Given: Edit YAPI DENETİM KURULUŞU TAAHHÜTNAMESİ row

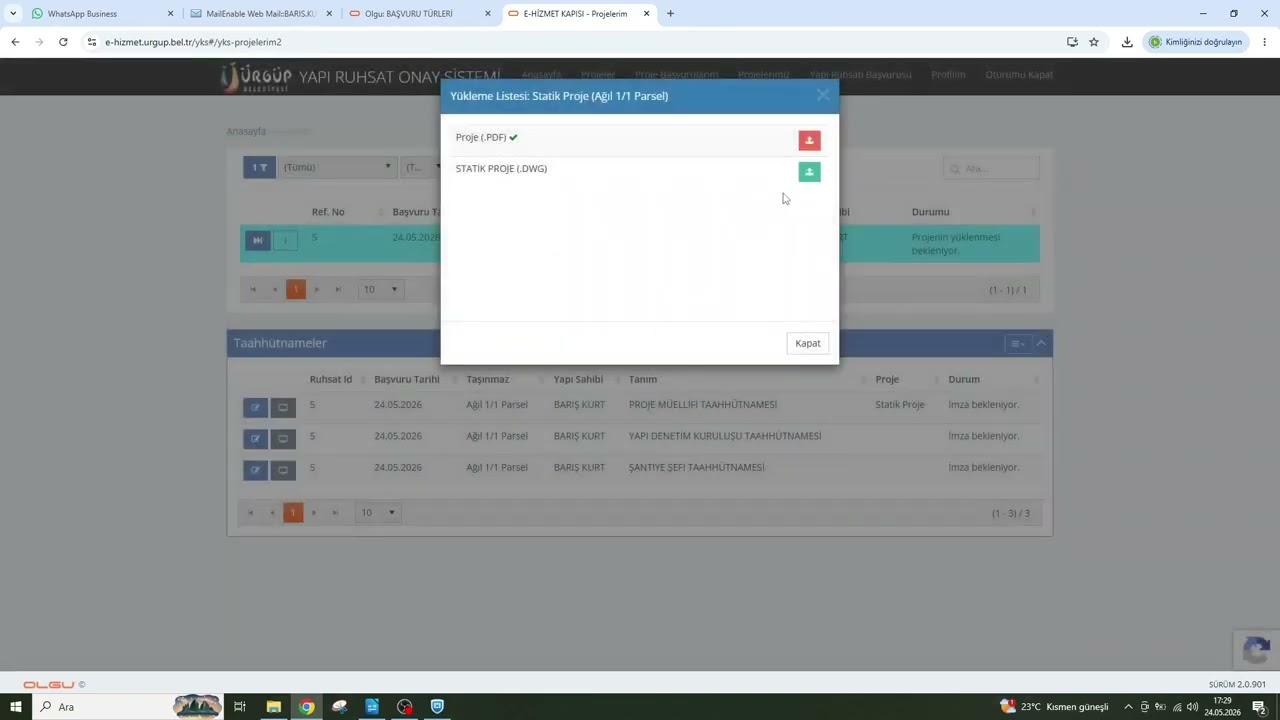Looking at the screenshot, I should [x=255, y=439].
